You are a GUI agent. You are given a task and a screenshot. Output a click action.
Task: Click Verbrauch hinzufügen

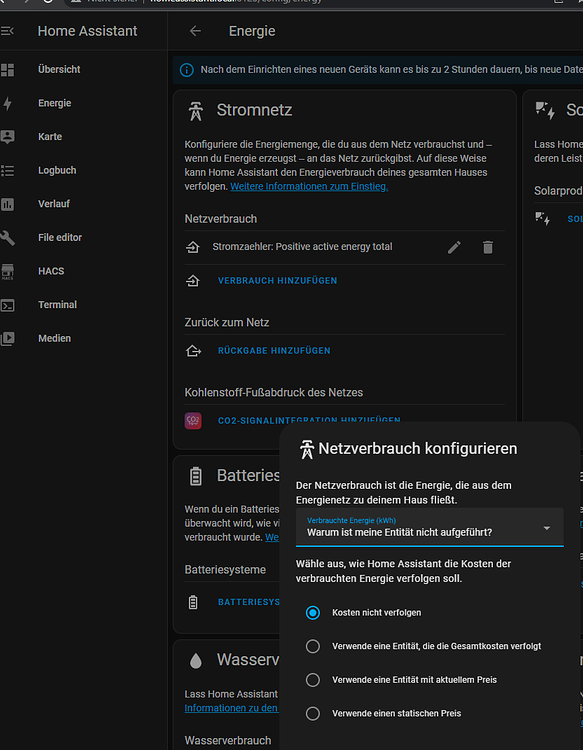(277, 281)
